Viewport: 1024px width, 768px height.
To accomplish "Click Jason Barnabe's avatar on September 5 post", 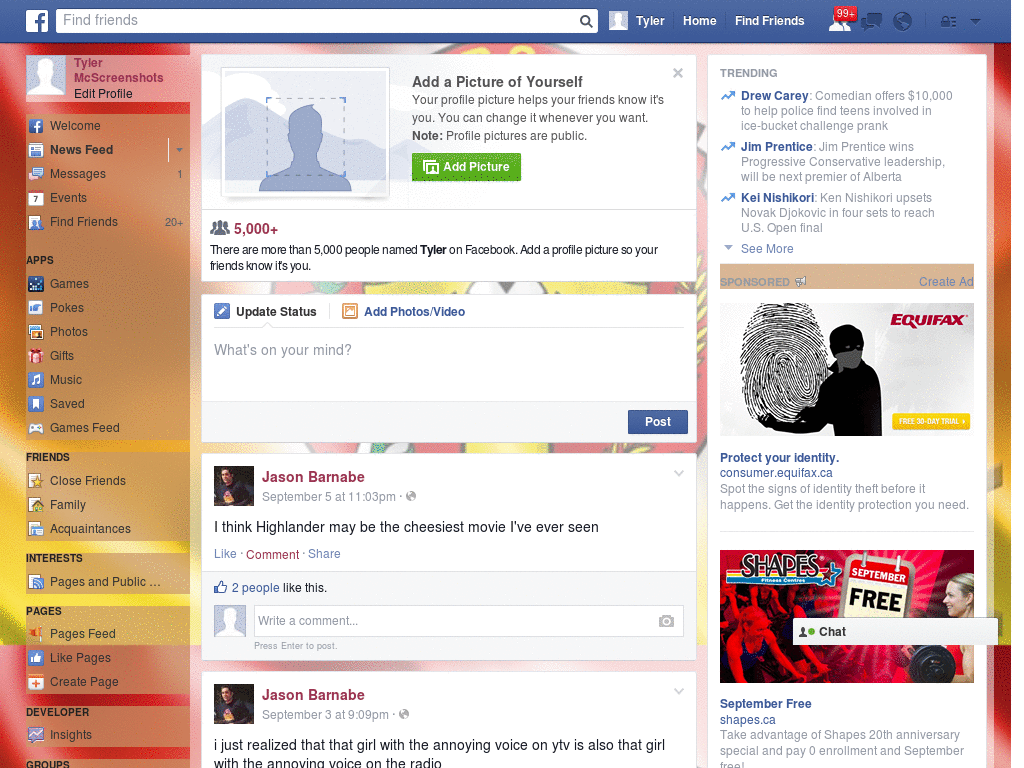I will point(234,486).
